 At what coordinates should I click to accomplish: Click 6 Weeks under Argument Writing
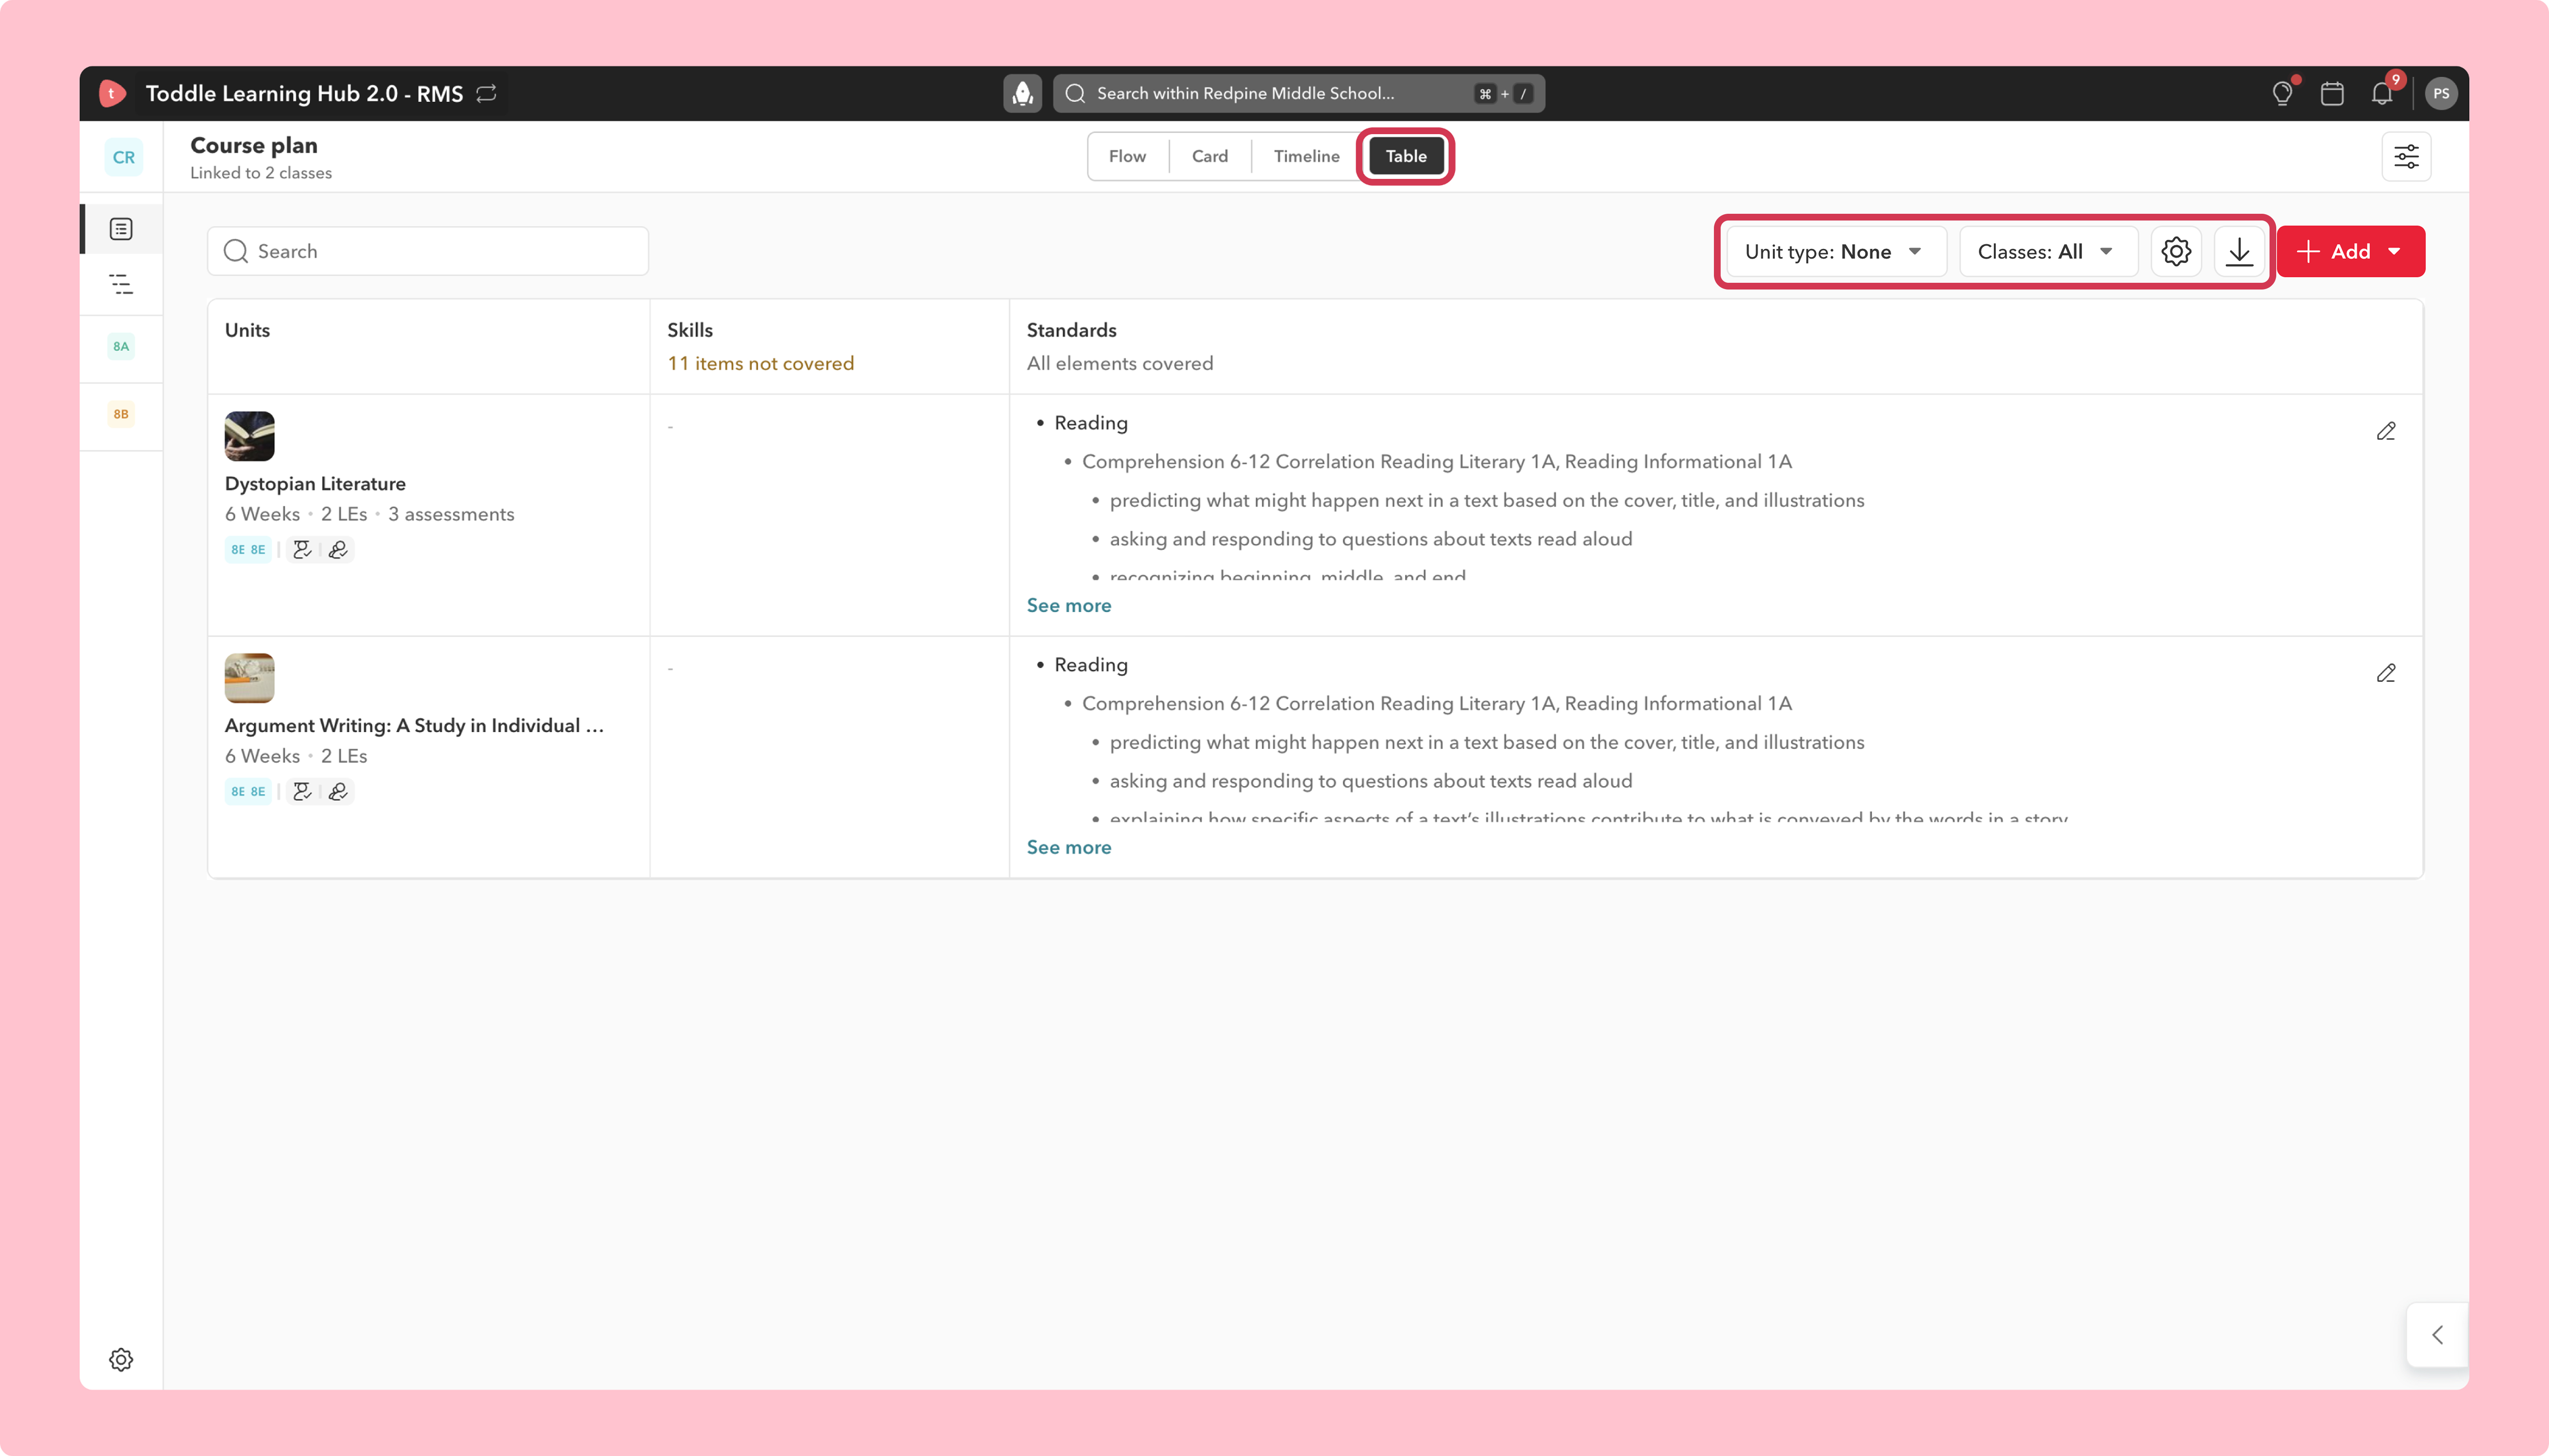click(262, 756)
